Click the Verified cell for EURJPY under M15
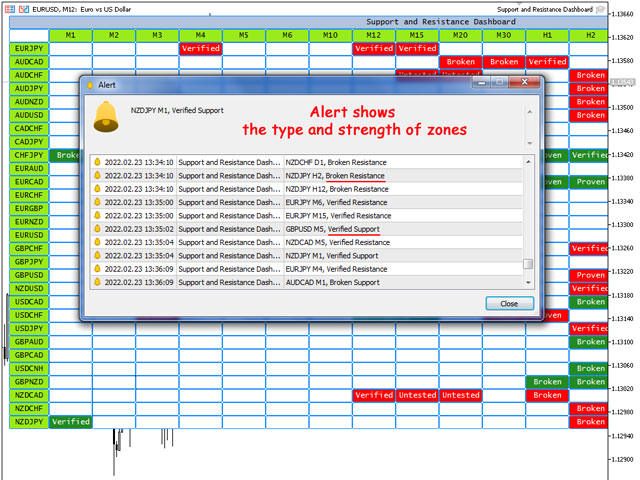This screenshot has height=480, width=640. coord(417,49)
